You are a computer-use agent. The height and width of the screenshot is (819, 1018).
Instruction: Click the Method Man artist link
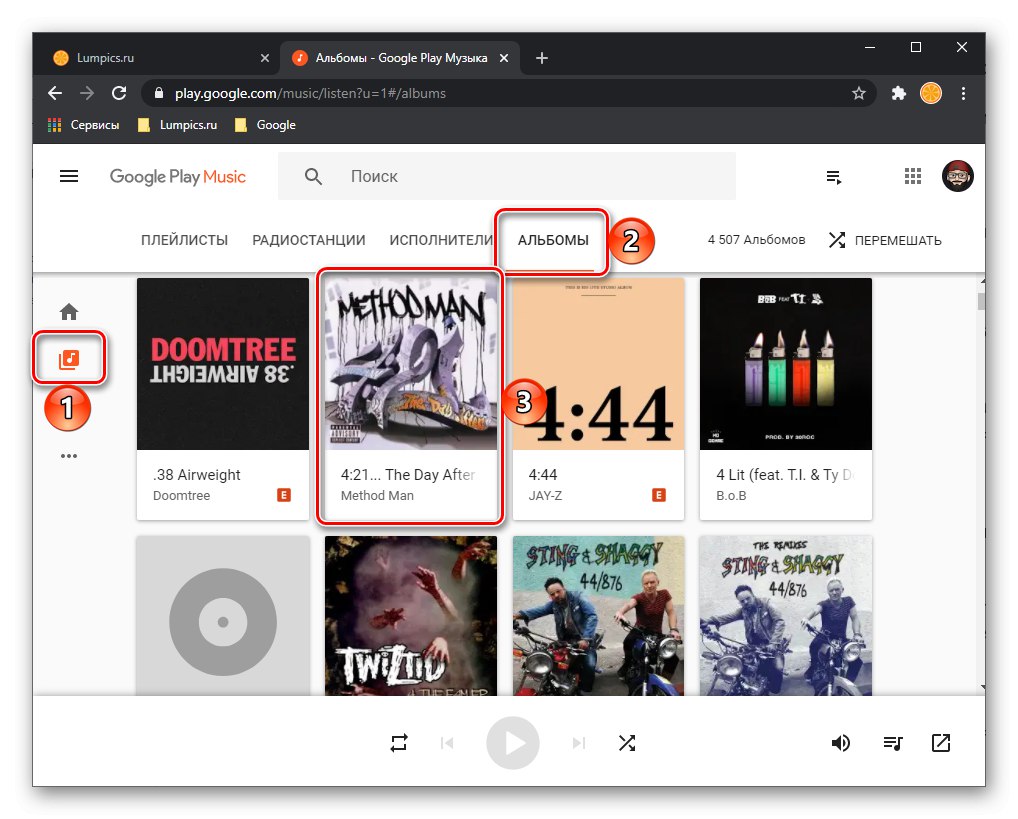377,496
